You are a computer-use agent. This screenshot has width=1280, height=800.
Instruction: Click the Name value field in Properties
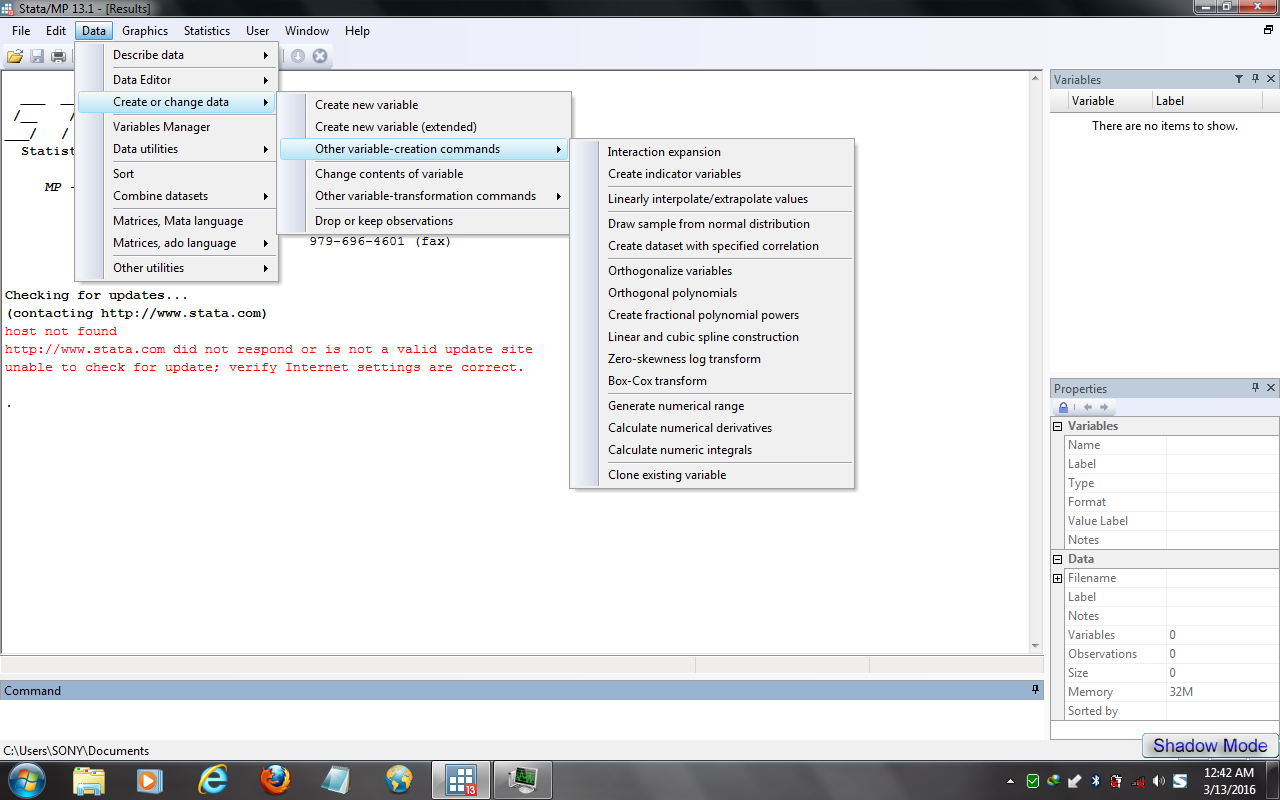[1222, 445]
